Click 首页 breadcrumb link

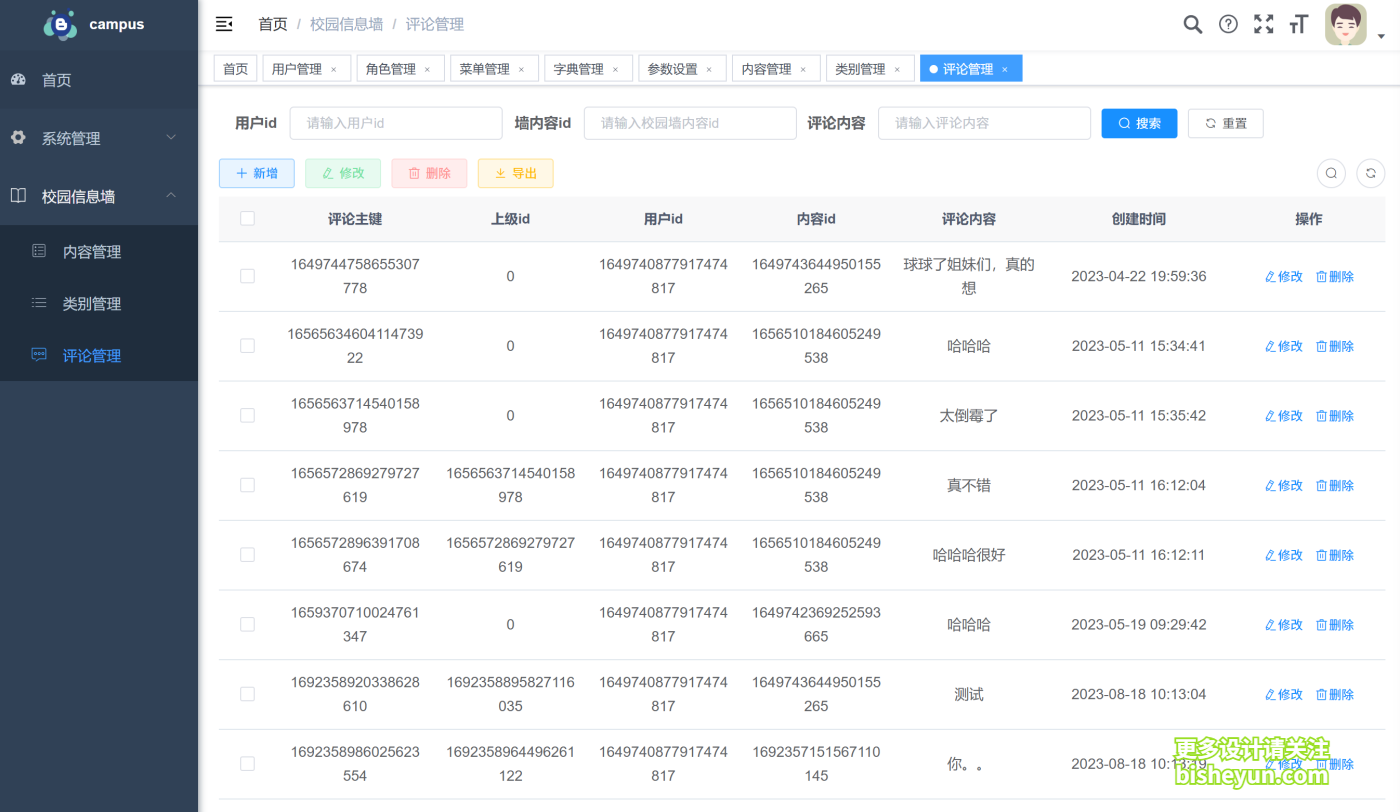point(273,24)
